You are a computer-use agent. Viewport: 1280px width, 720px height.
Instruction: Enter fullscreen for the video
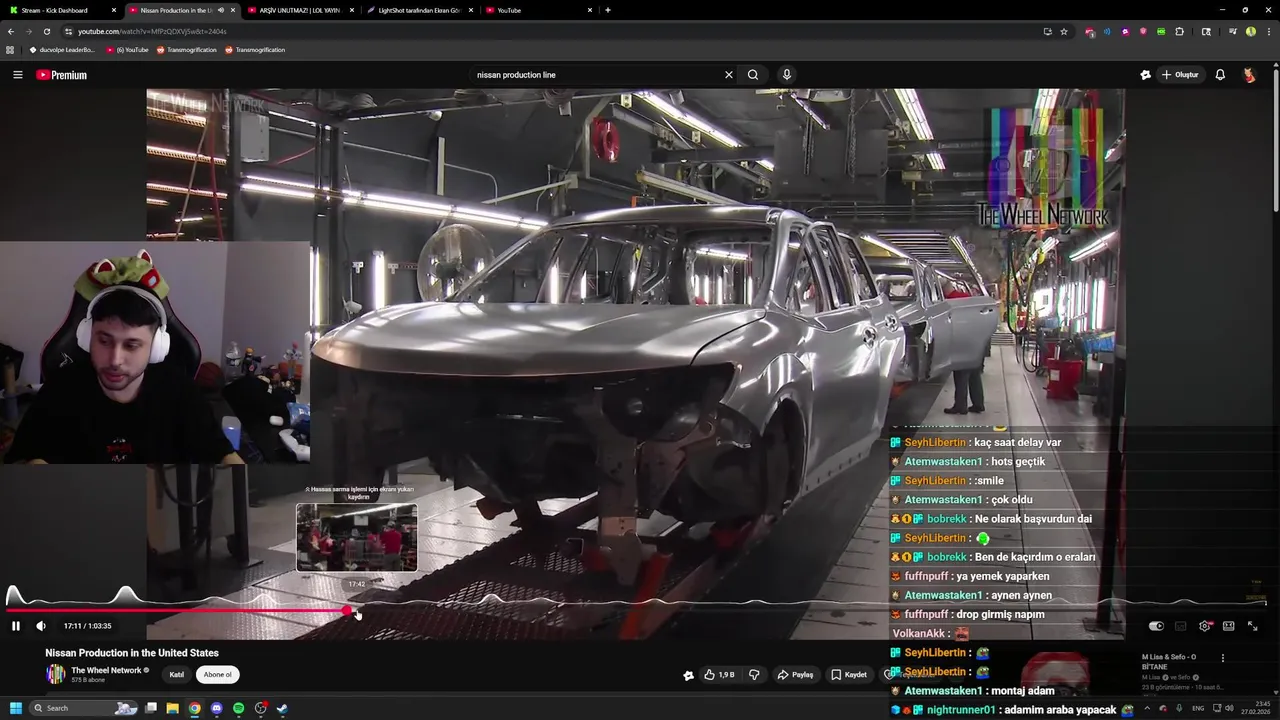coord(1252,626)
